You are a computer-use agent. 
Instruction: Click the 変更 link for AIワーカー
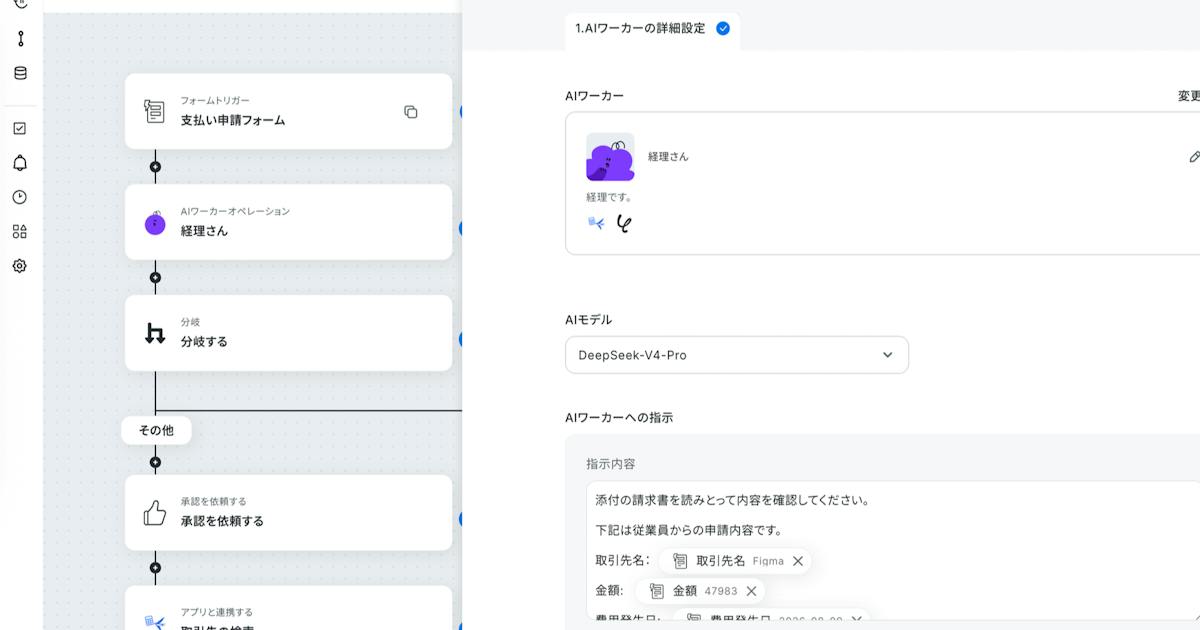pyautogui.click(x=1189, y=96)
